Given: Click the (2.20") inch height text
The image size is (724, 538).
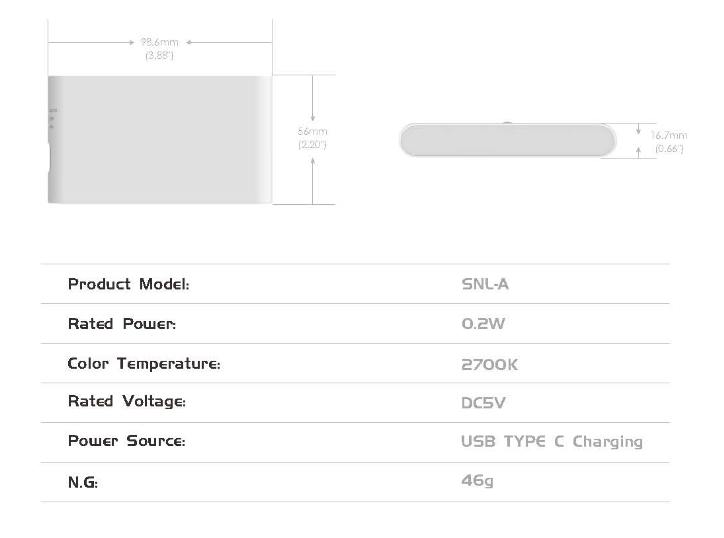Looking at the screenshot, I should [313, 145].
